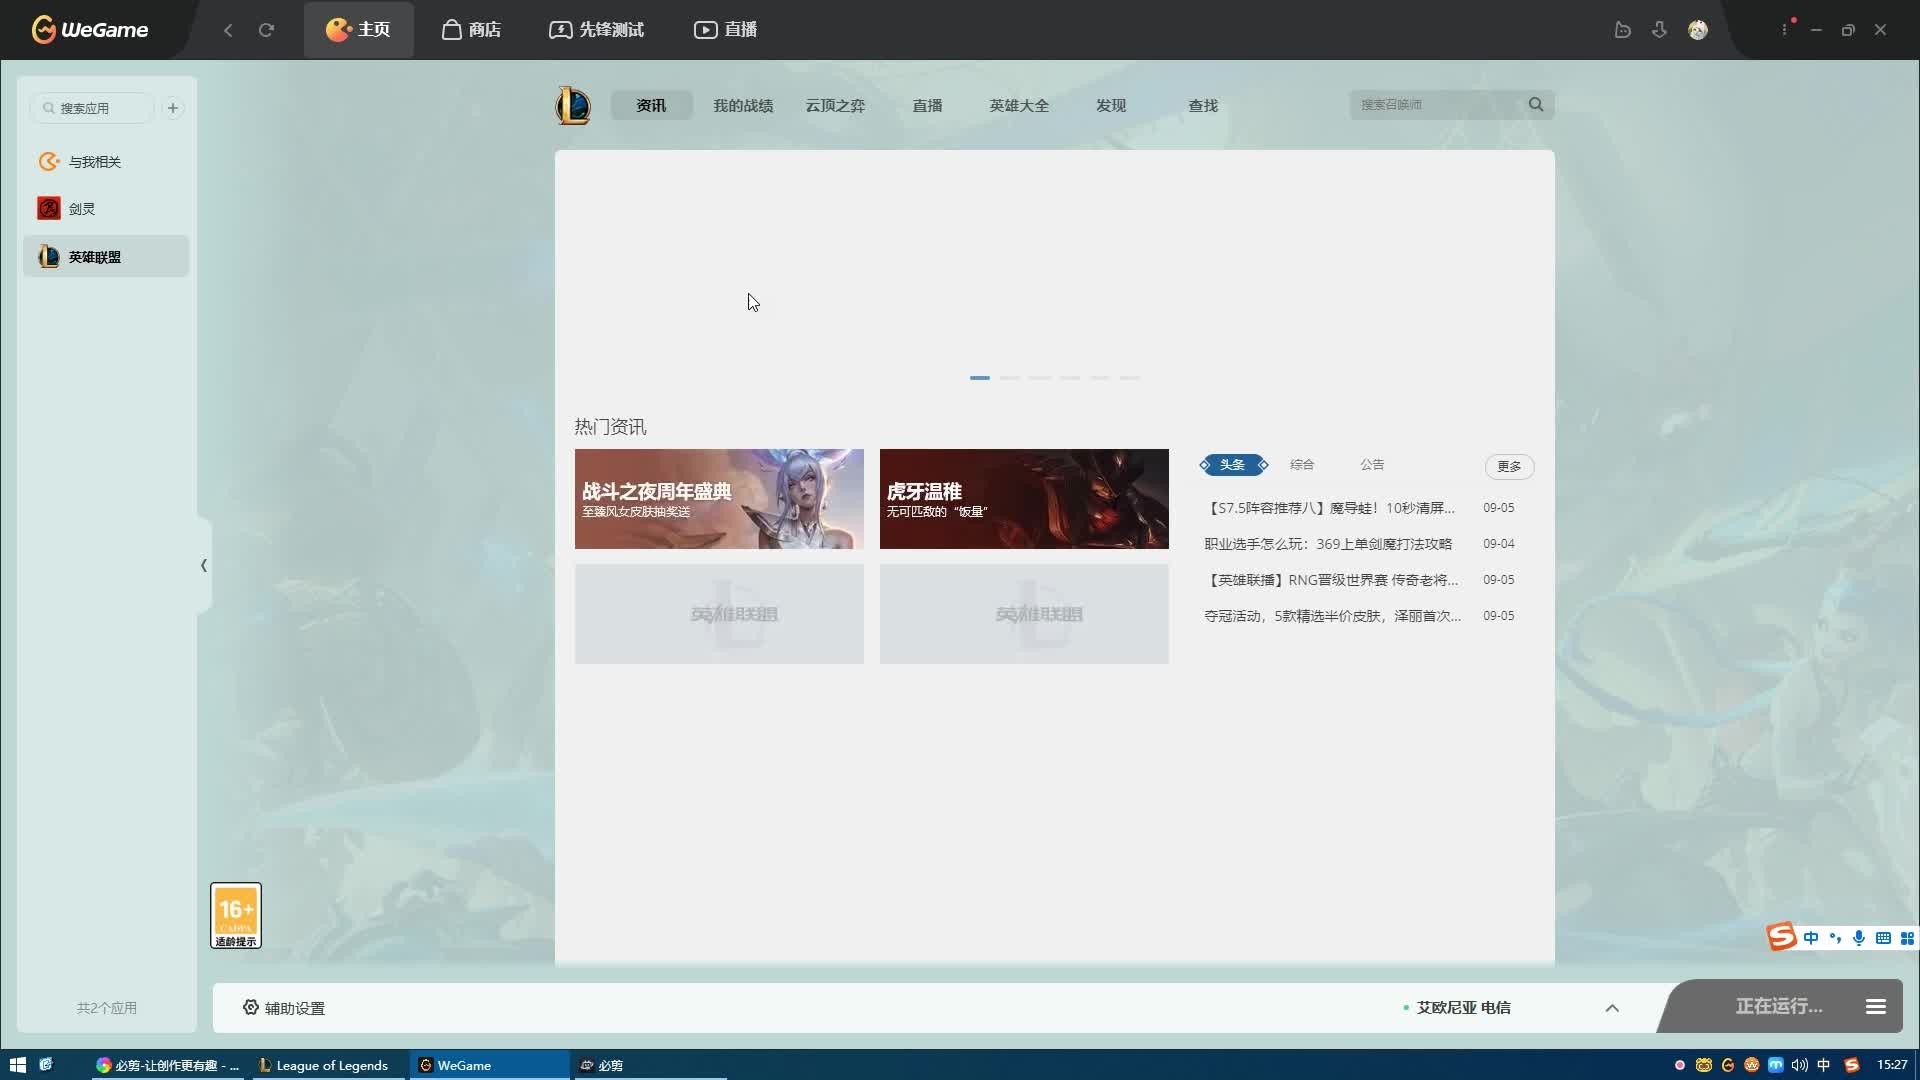Click the WeGame tray icon
Viewport: 1920px width, 1080px height.
[1727, 1065]
